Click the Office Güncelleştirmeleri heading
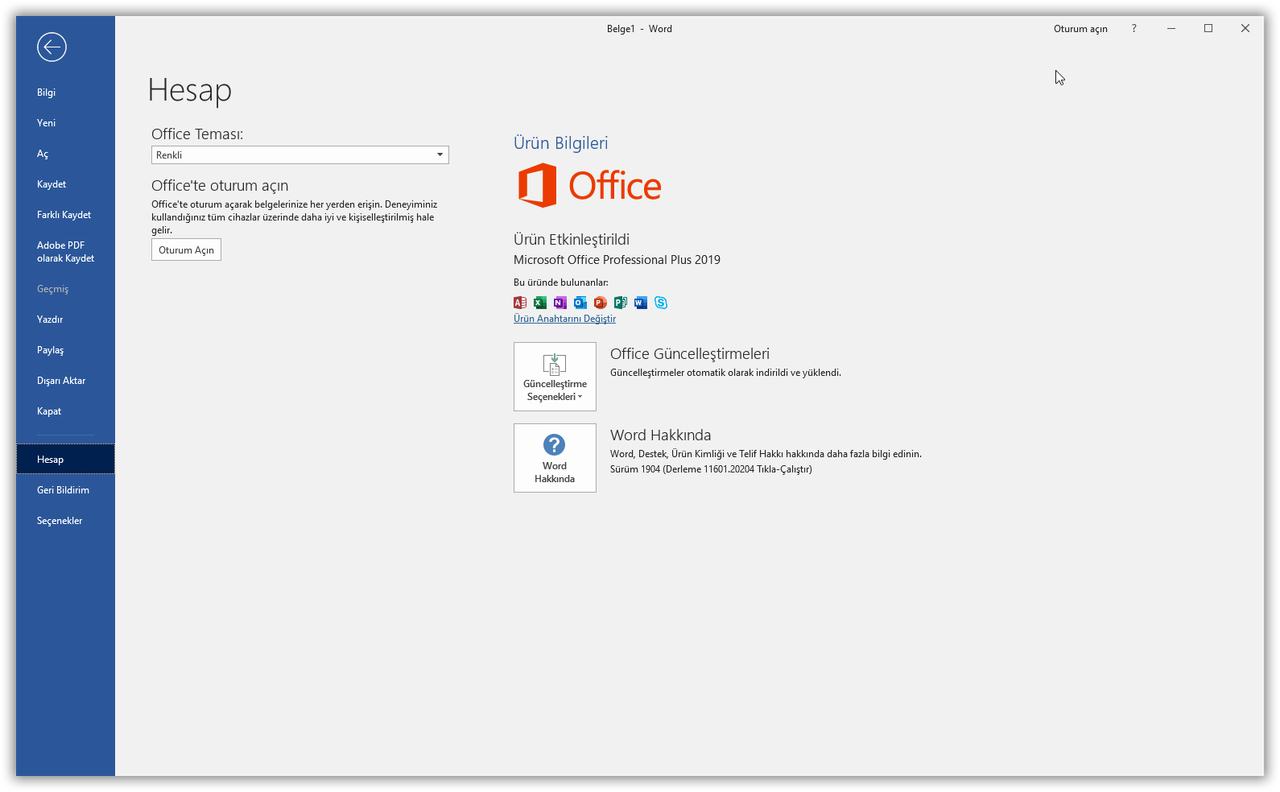The height and width of the screenshot is (792, 1280). 690,354
